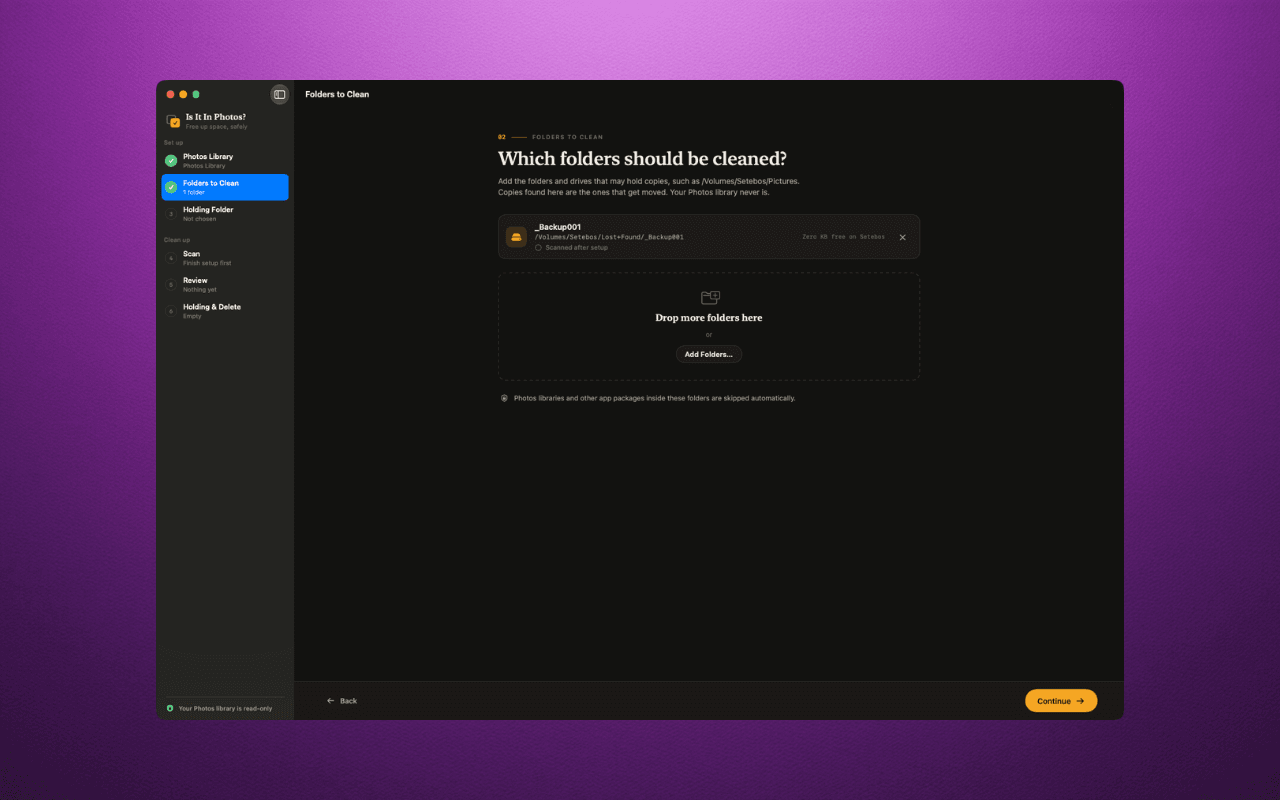The image size is (1280, 800).
Task: Click the green full-screen window button
Action: pos(196,94)
